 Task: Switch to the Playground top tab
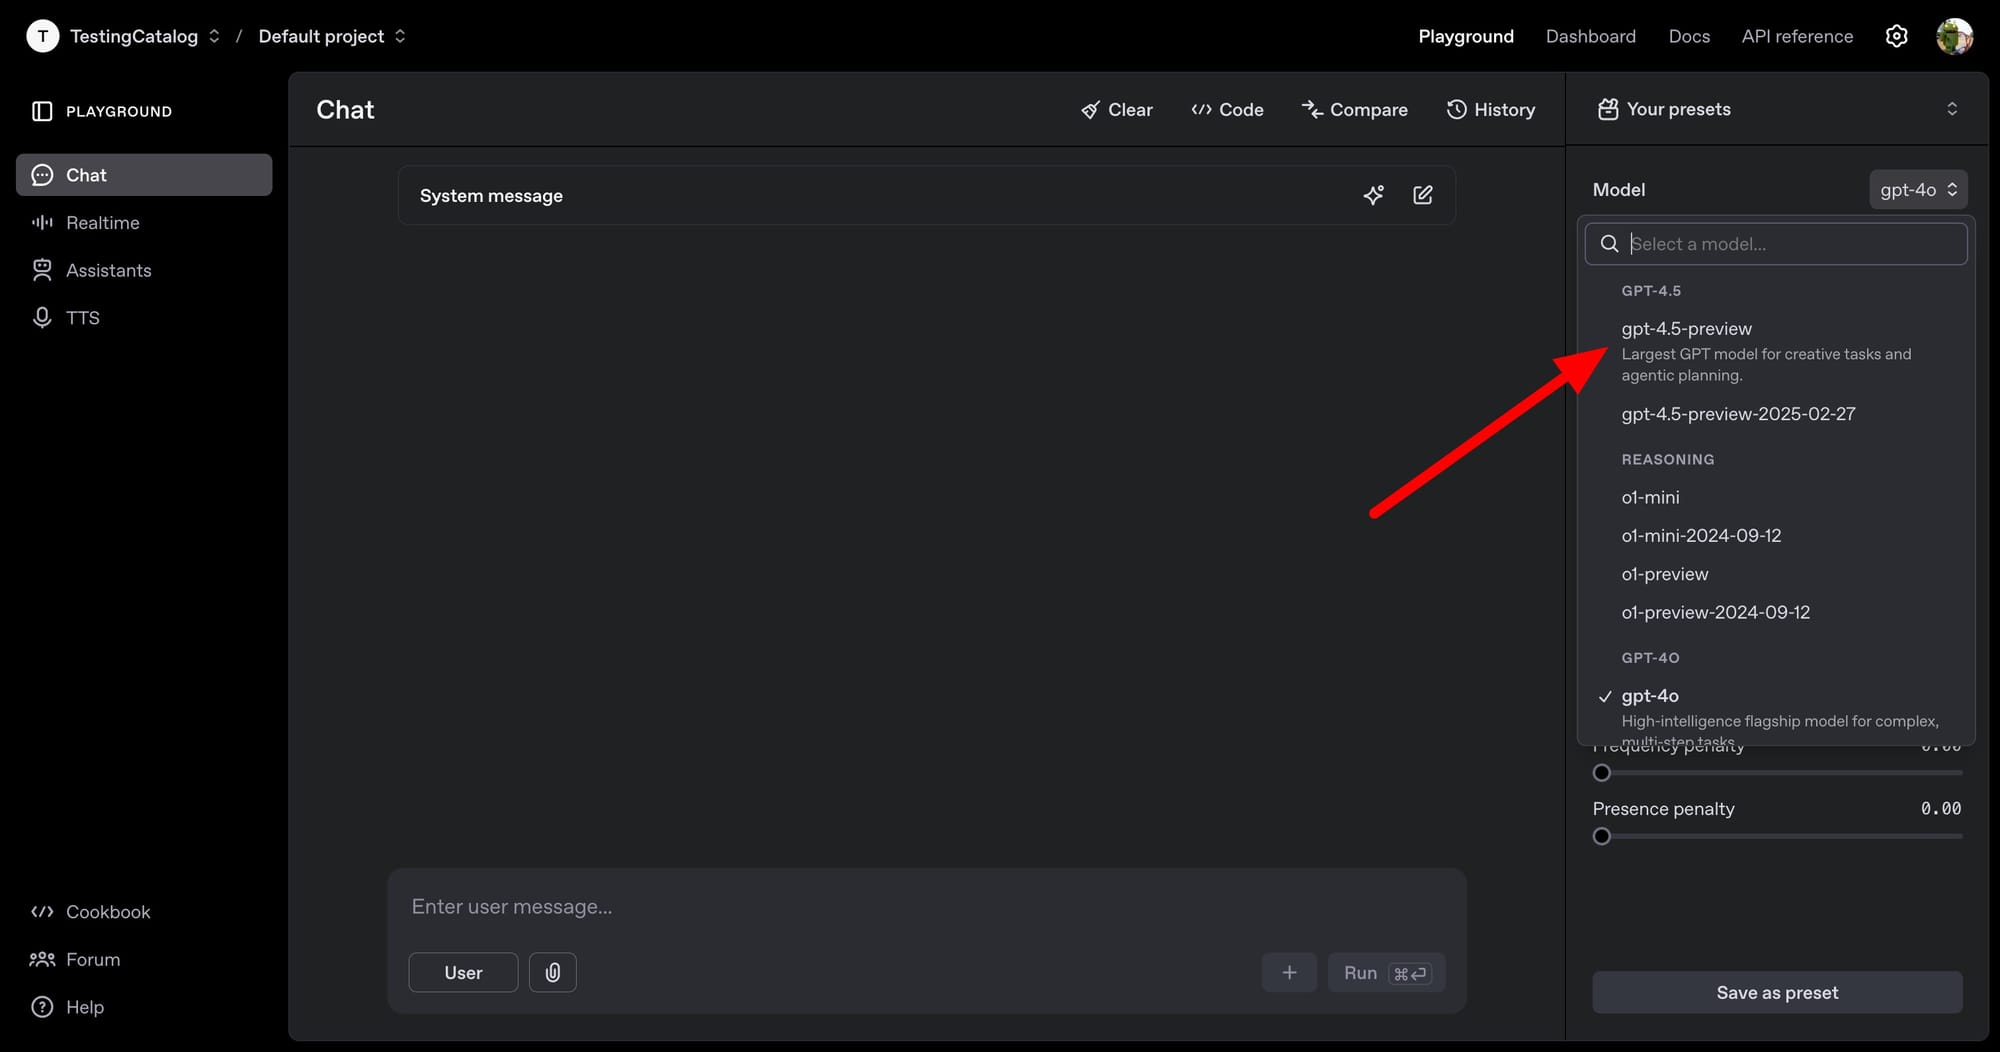1466,36
